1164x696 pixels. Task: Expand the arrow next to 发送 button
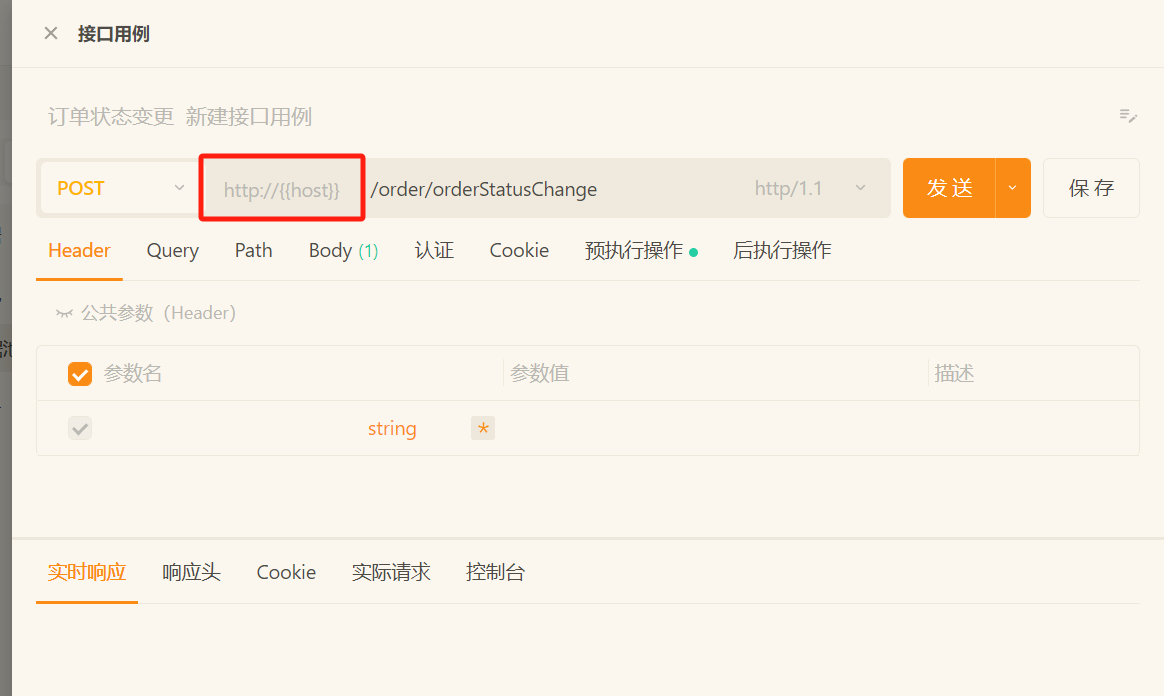1013,188
